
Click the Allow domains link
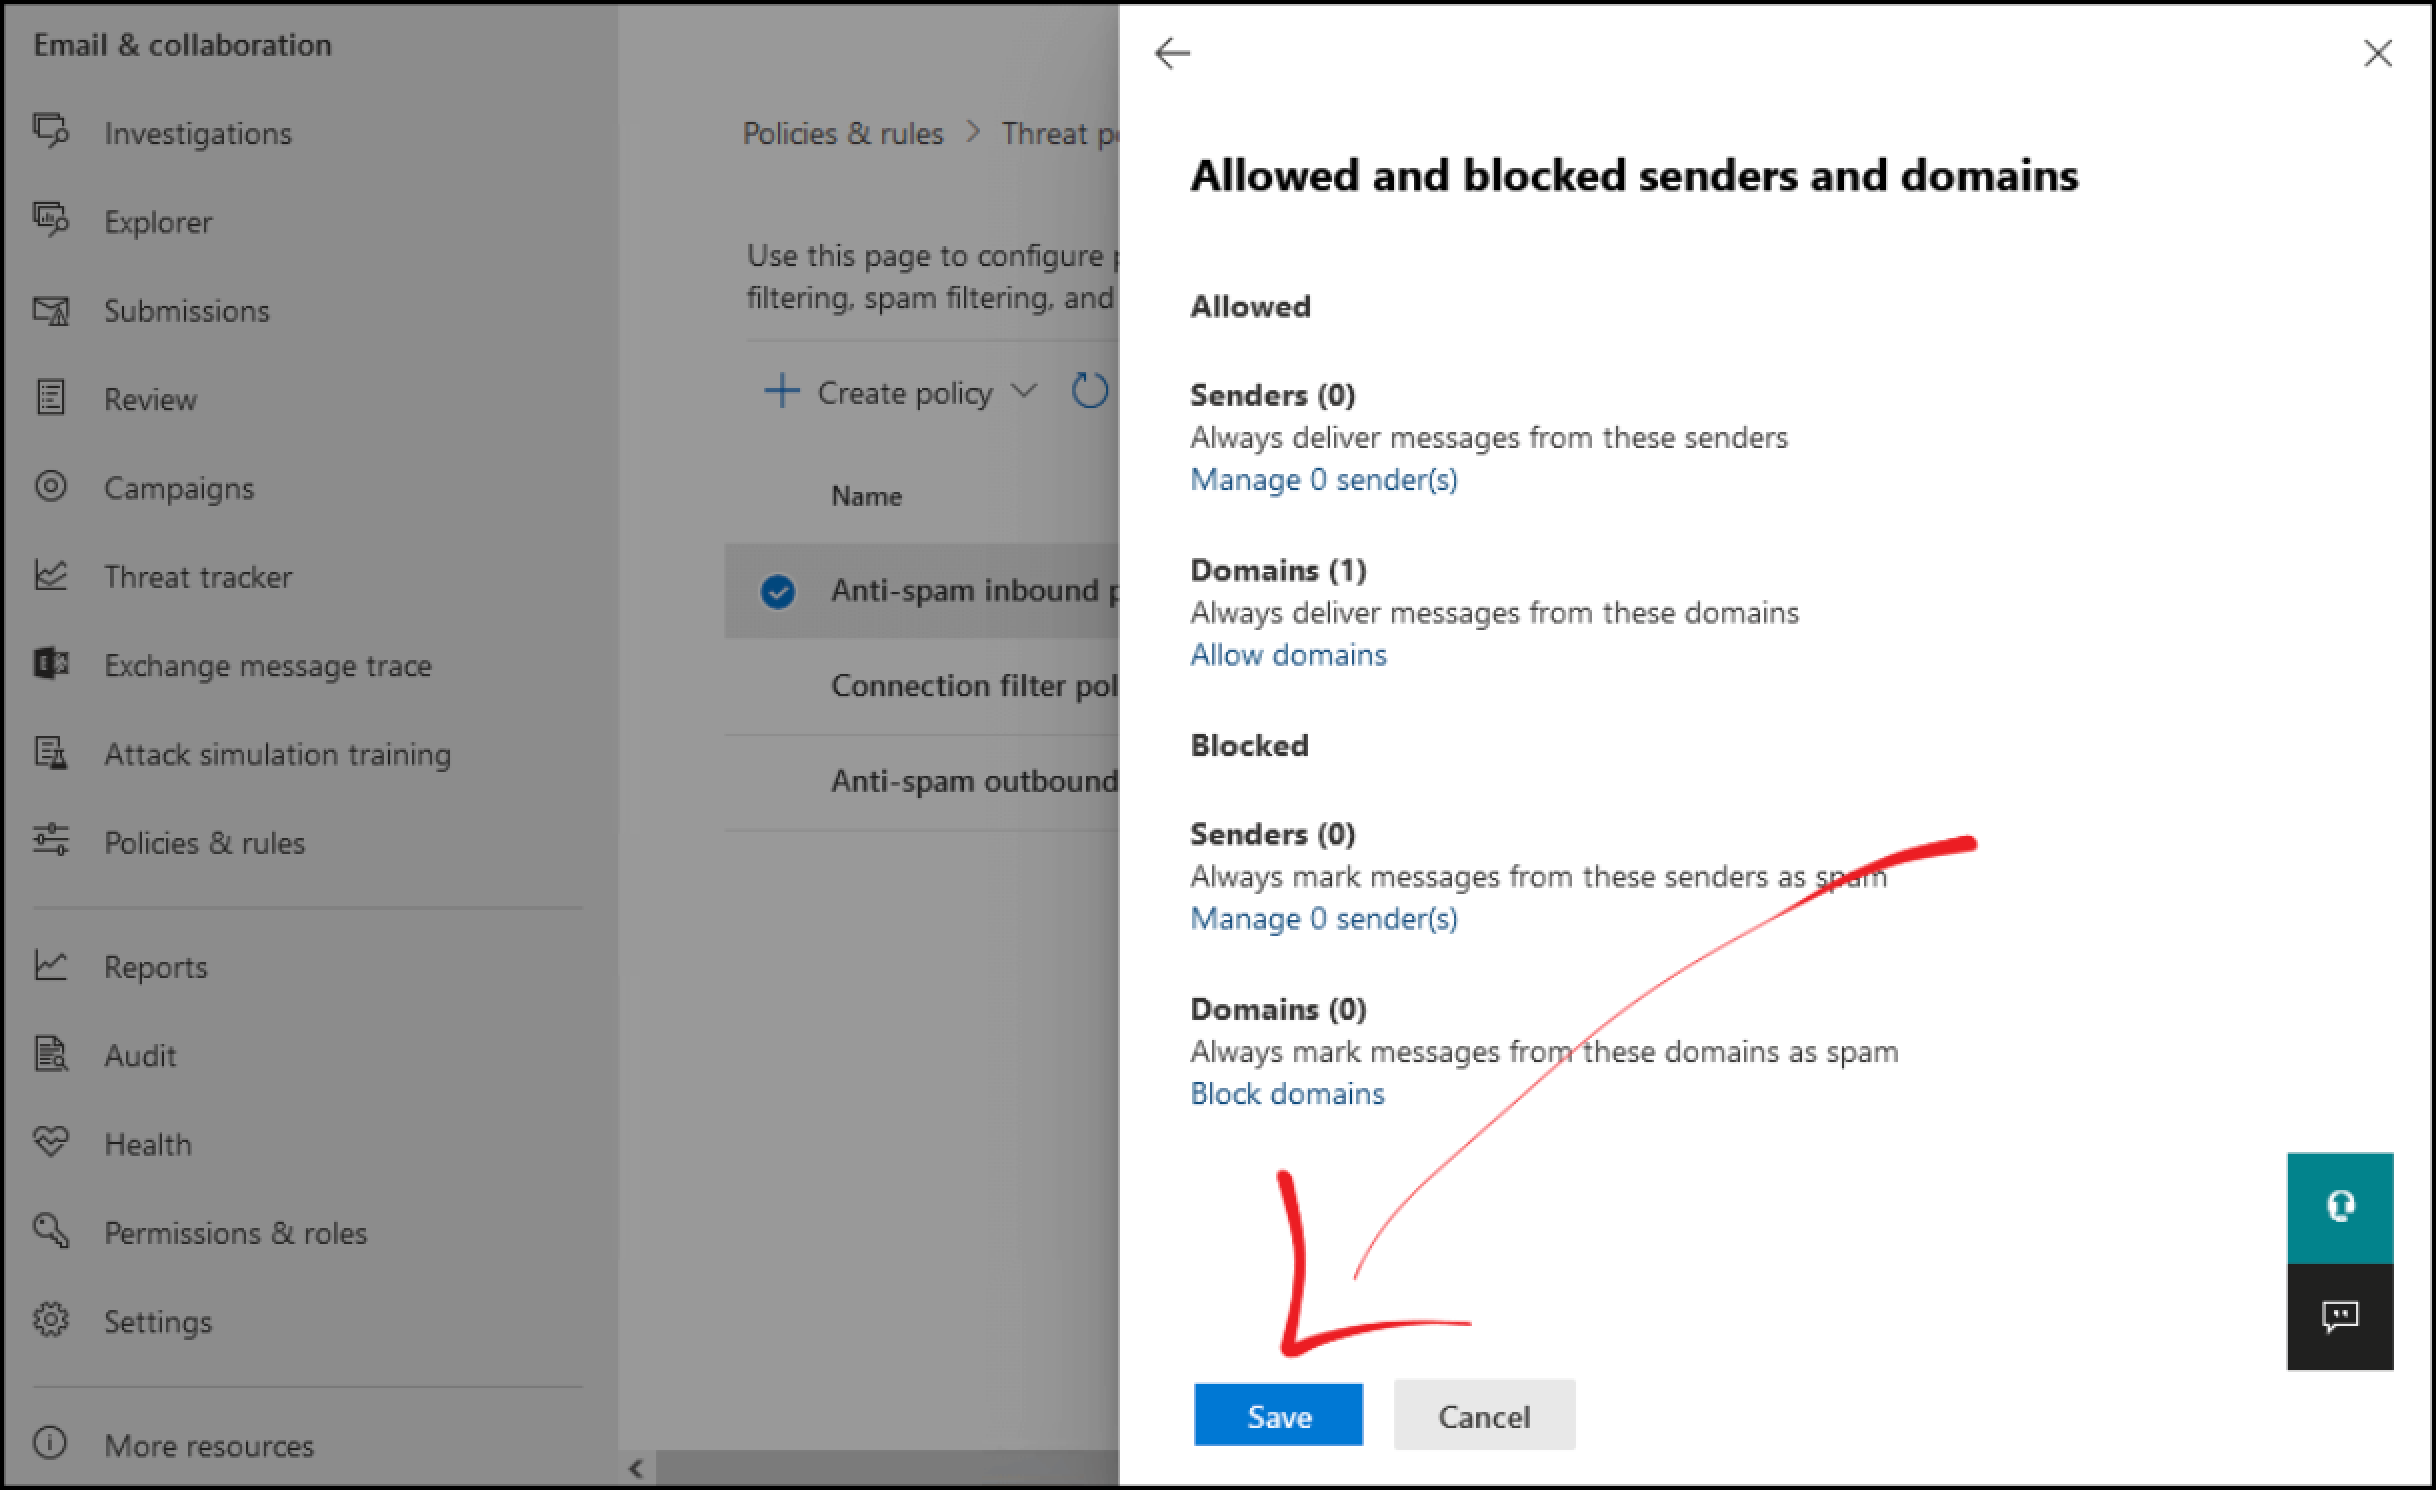[1288, 655]
